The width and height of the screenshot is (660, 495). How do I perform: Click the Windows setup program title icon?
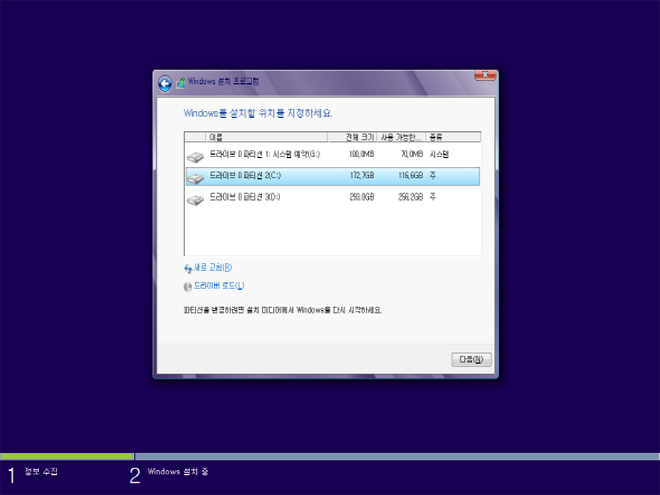tap(181, 82)
